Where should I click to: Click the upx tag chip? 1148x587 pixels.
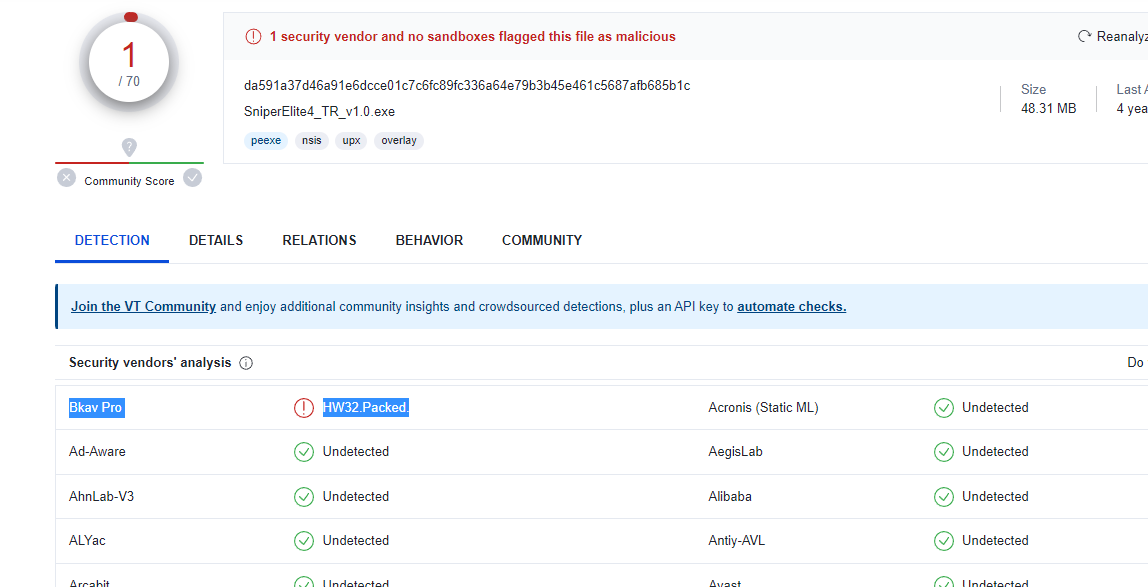[351, 141]
